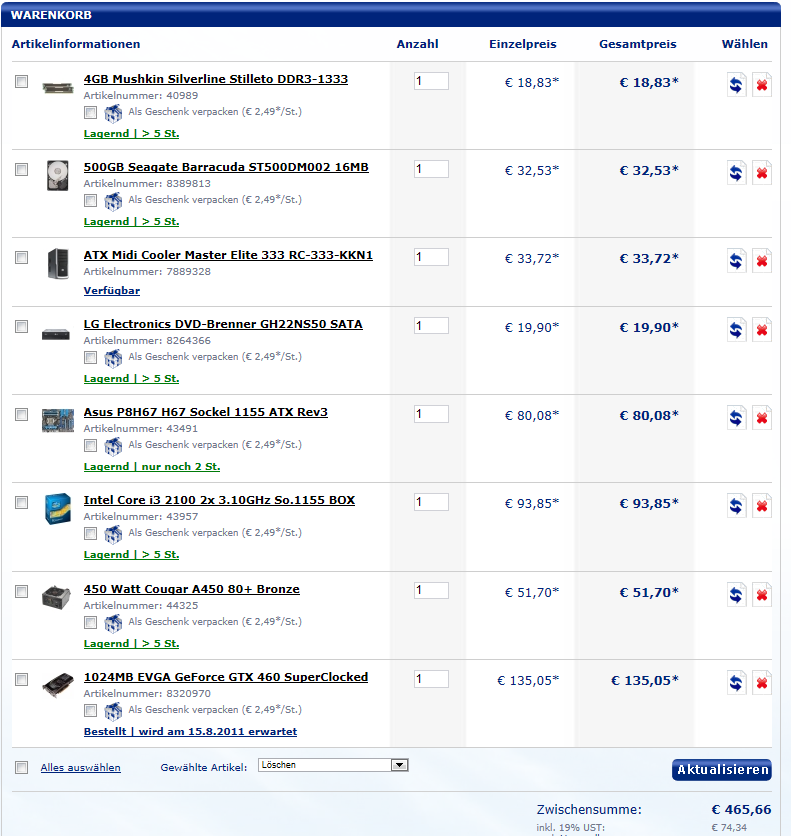
Task: Select the Mushkin Silverline RAM row checkbox
Action: click(x=21, y=82)
